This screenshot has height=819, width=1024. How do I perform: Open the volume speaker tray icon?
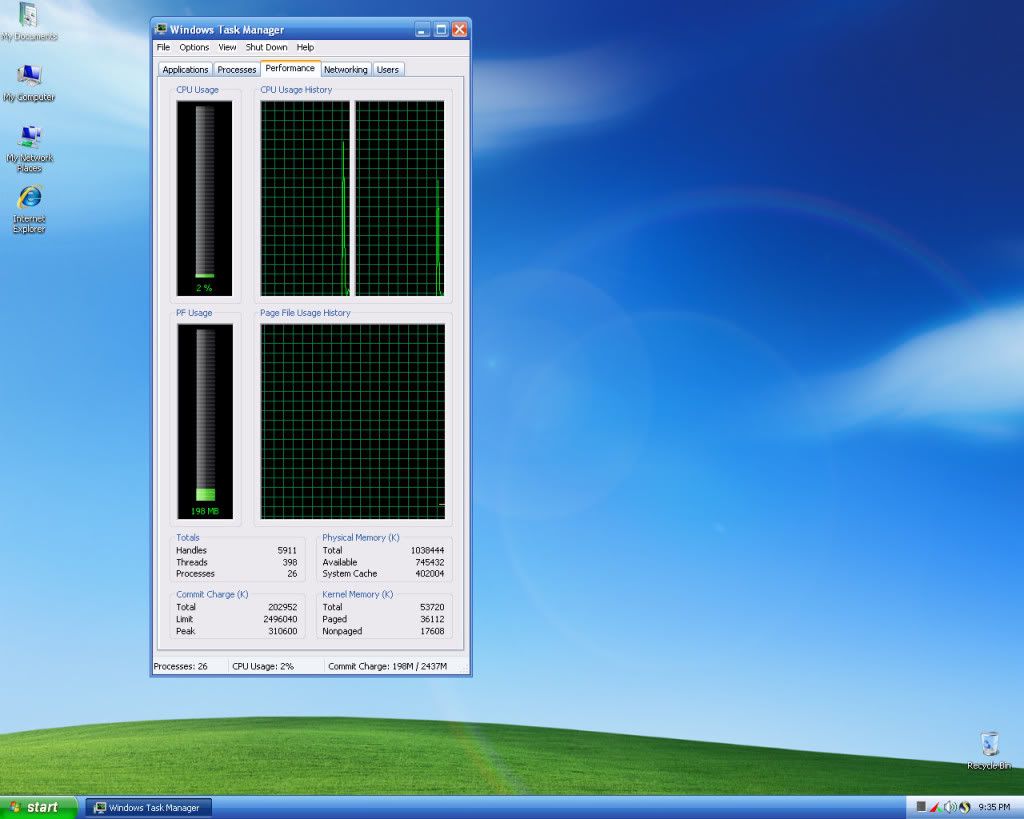[950, 807]
